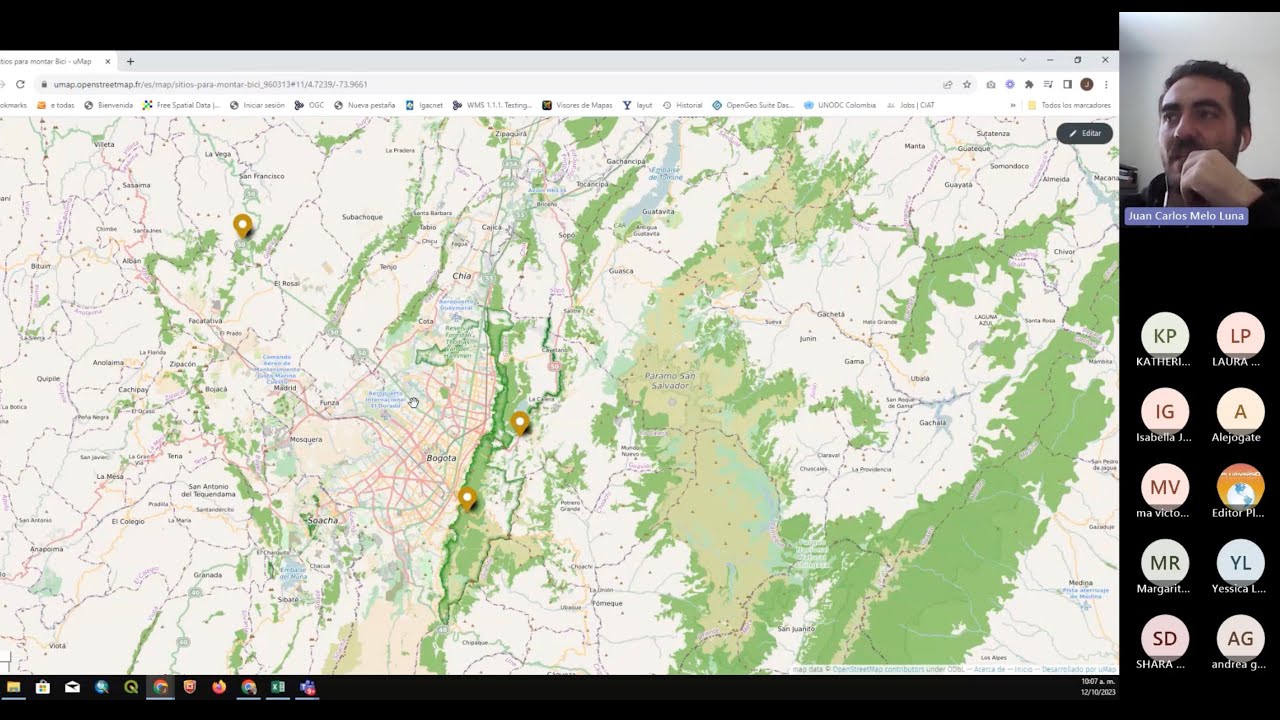
Task: Open QGIS from the taskbar
Action: pyautogui.click(x=131, y=687)
